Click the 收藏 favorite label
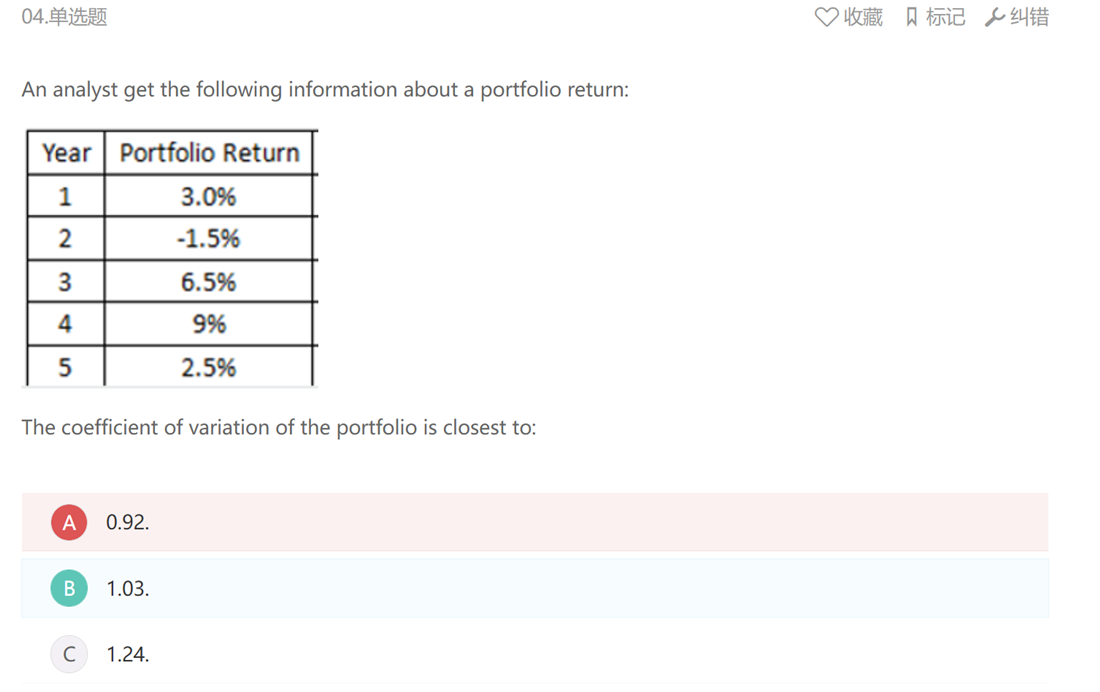Screen dimensions: 1100x692 coord(863,17)
